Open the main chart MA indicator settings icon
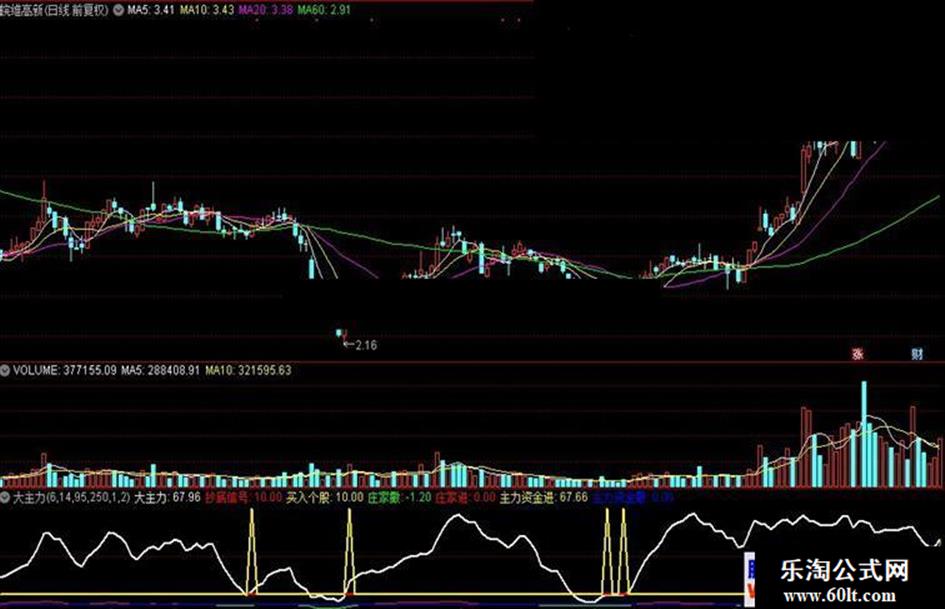This screenshot has width=945, height=609. 122,10
